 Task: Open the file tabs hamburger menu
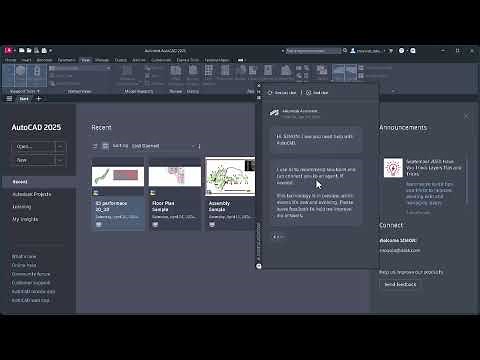point(9,99)
